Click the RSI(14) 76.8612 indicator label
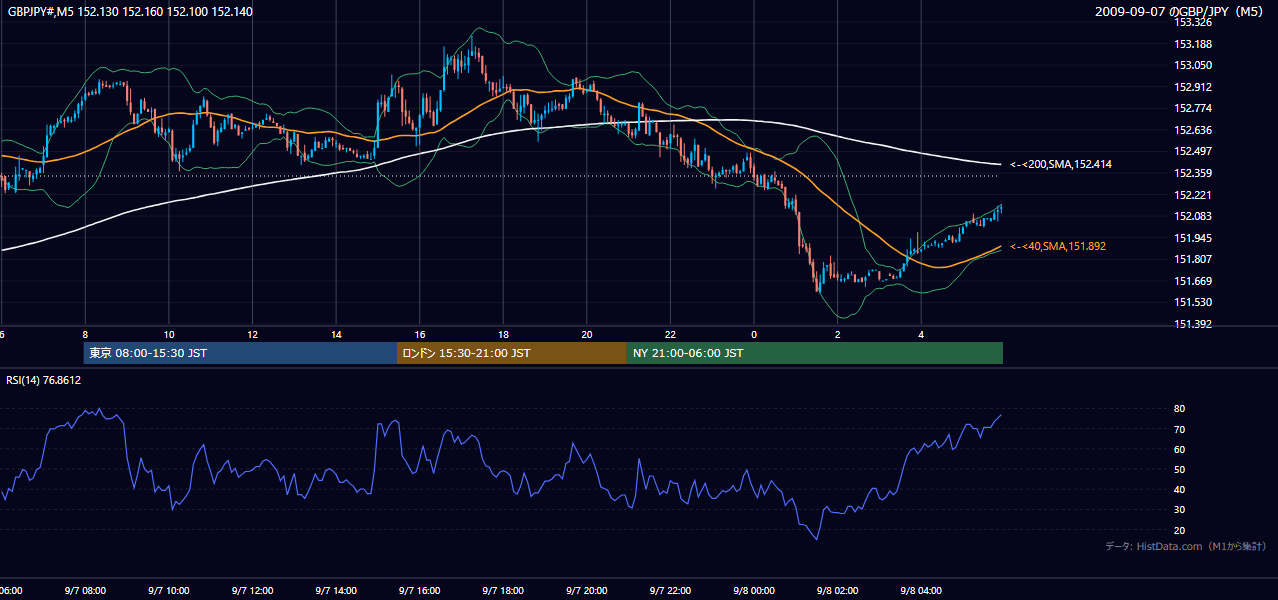This screenshot has height=600, width=1278. coord(44,380)
